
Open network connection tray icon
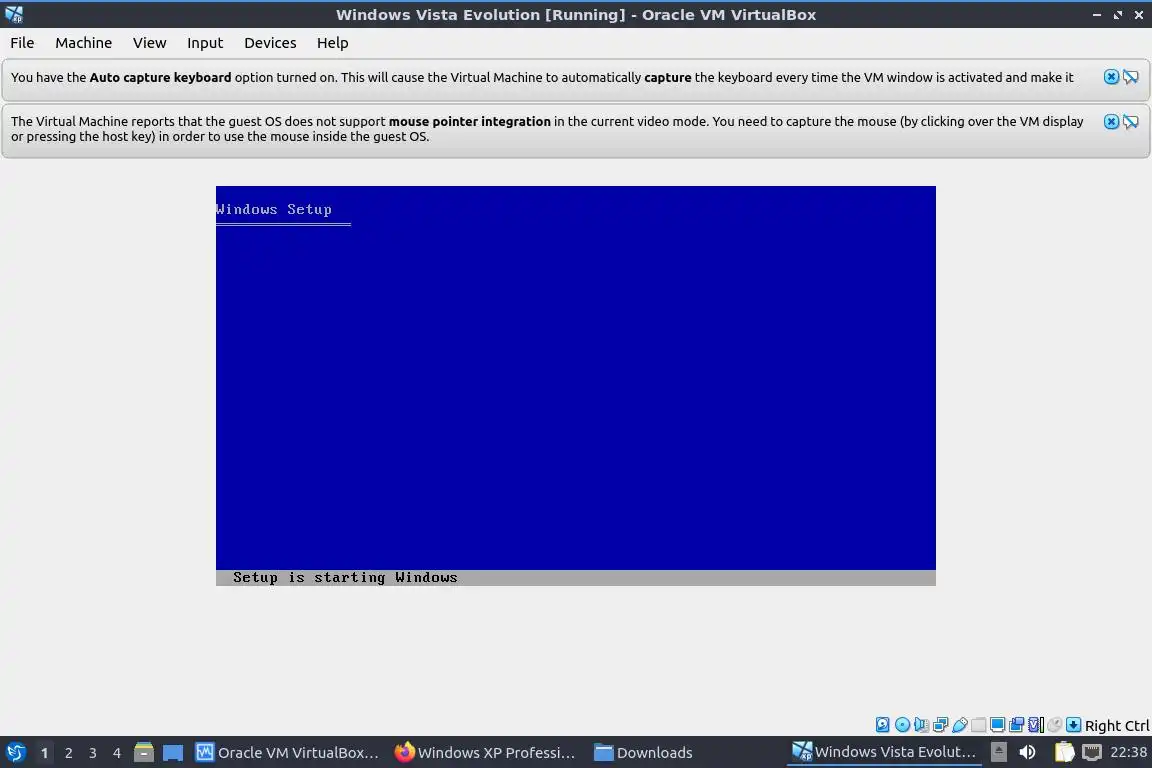tap(1092, 752)
